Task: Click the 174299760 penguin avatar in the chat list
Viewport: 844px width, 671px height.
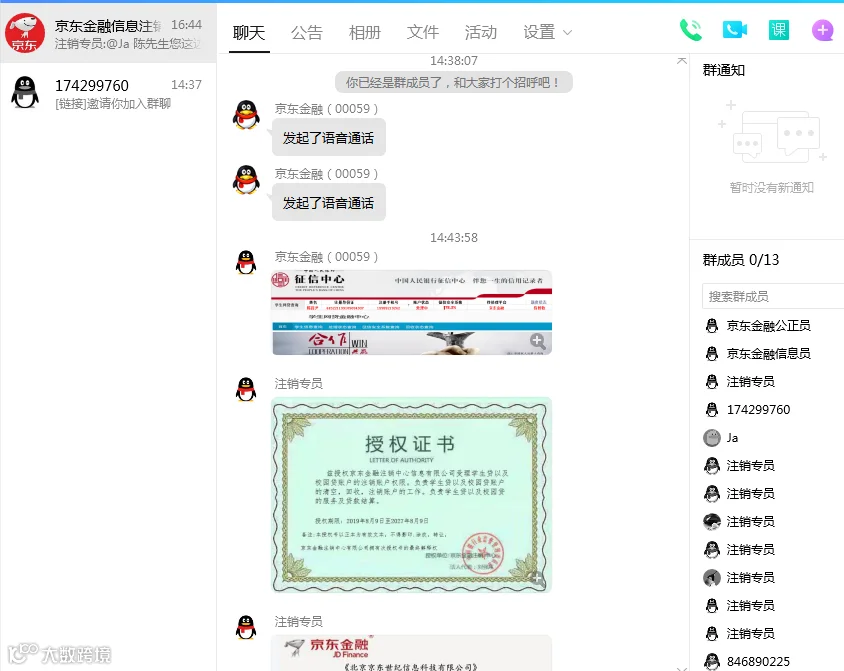Action: [25, 93]
